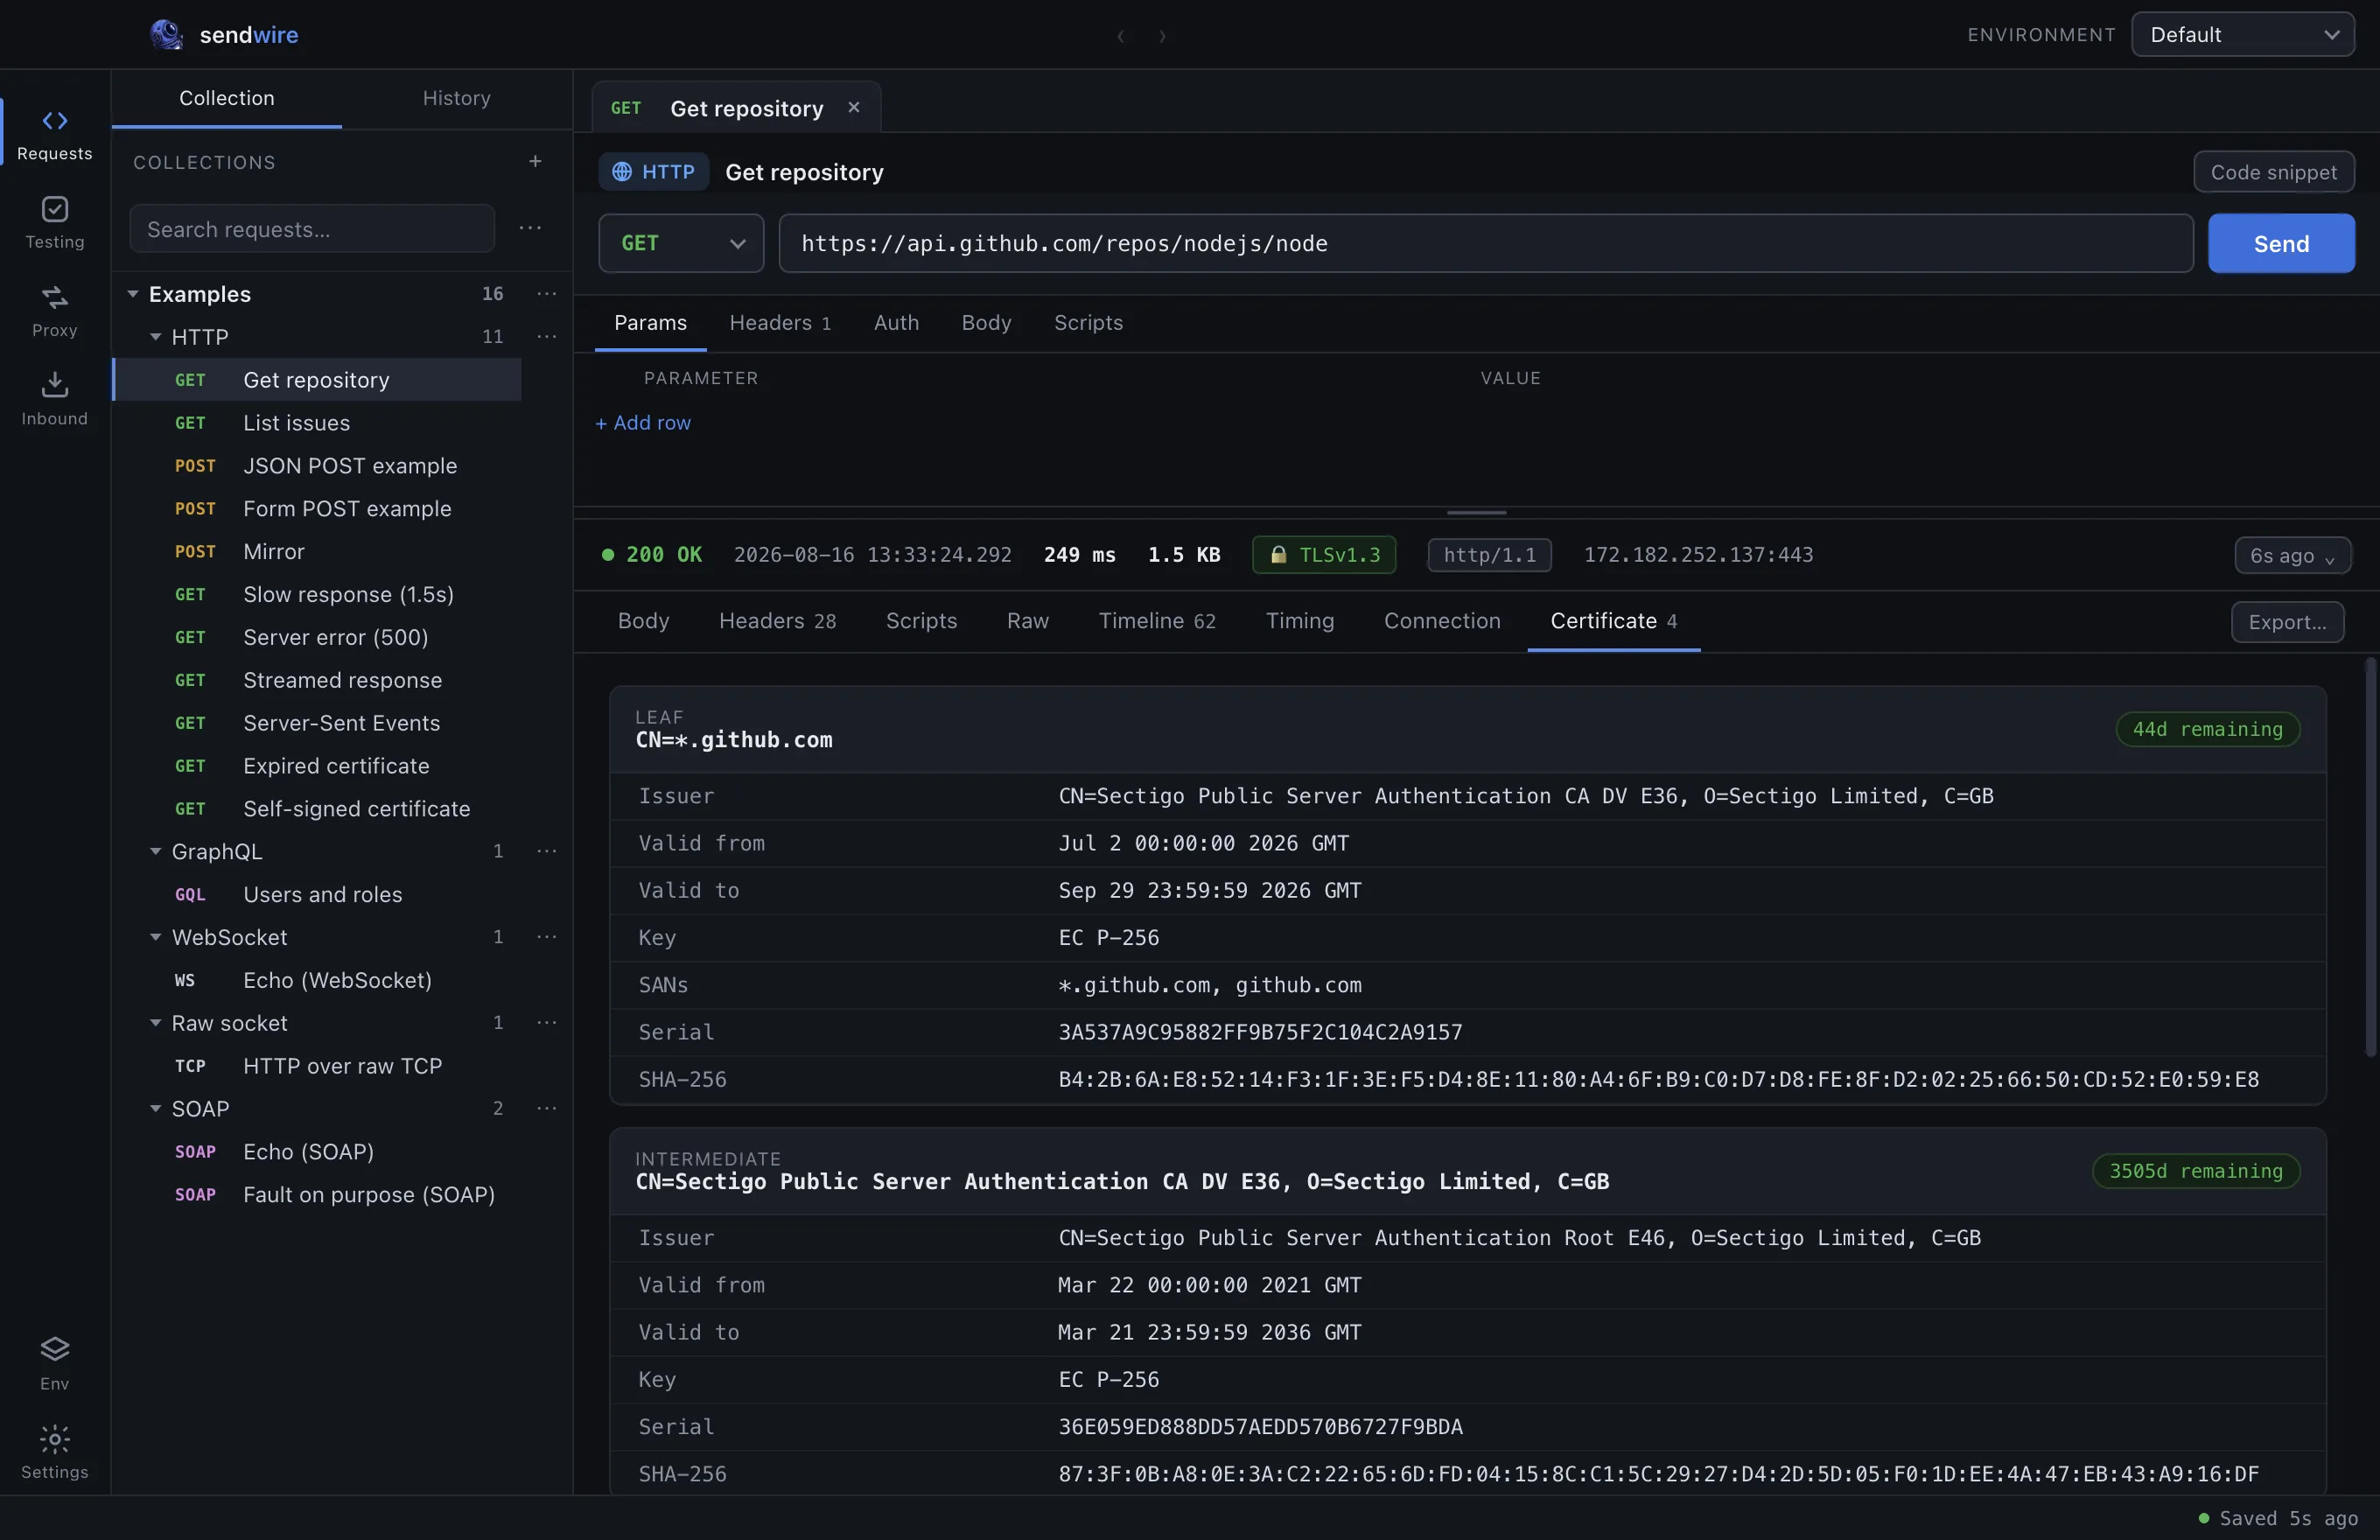Viewport: 2380px width, 1540px height.
Task: Click the request-response pane splitter handle
Action: (1476, 512)
